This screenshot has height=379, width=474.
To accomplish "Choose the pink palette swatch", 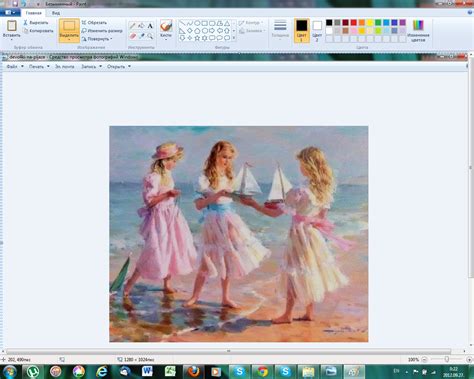I will [x=353, y=31].
